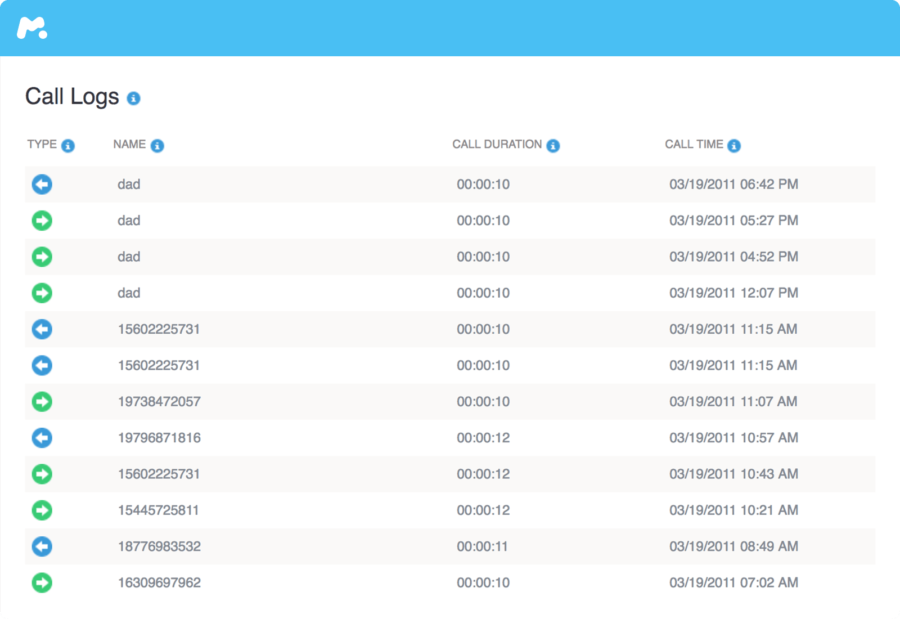Click call time 03/19/2011 05:27 PM
The width and height of the screenshot is (900, 619).
[734, 220]
